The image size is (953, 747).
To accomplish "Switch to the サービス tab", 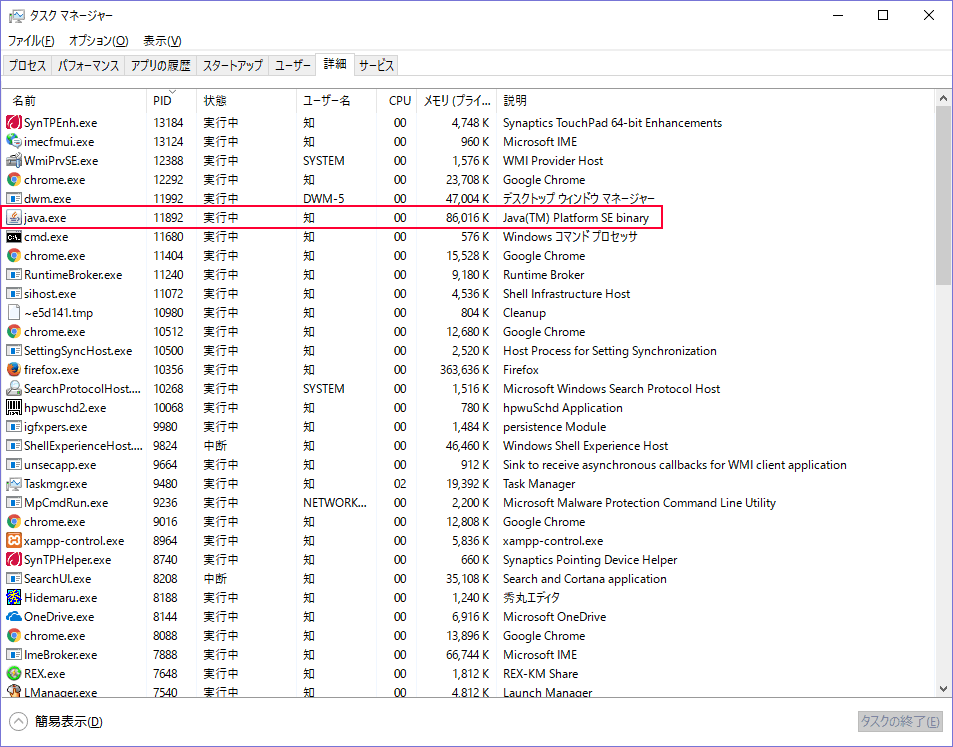I will [377, 66].
